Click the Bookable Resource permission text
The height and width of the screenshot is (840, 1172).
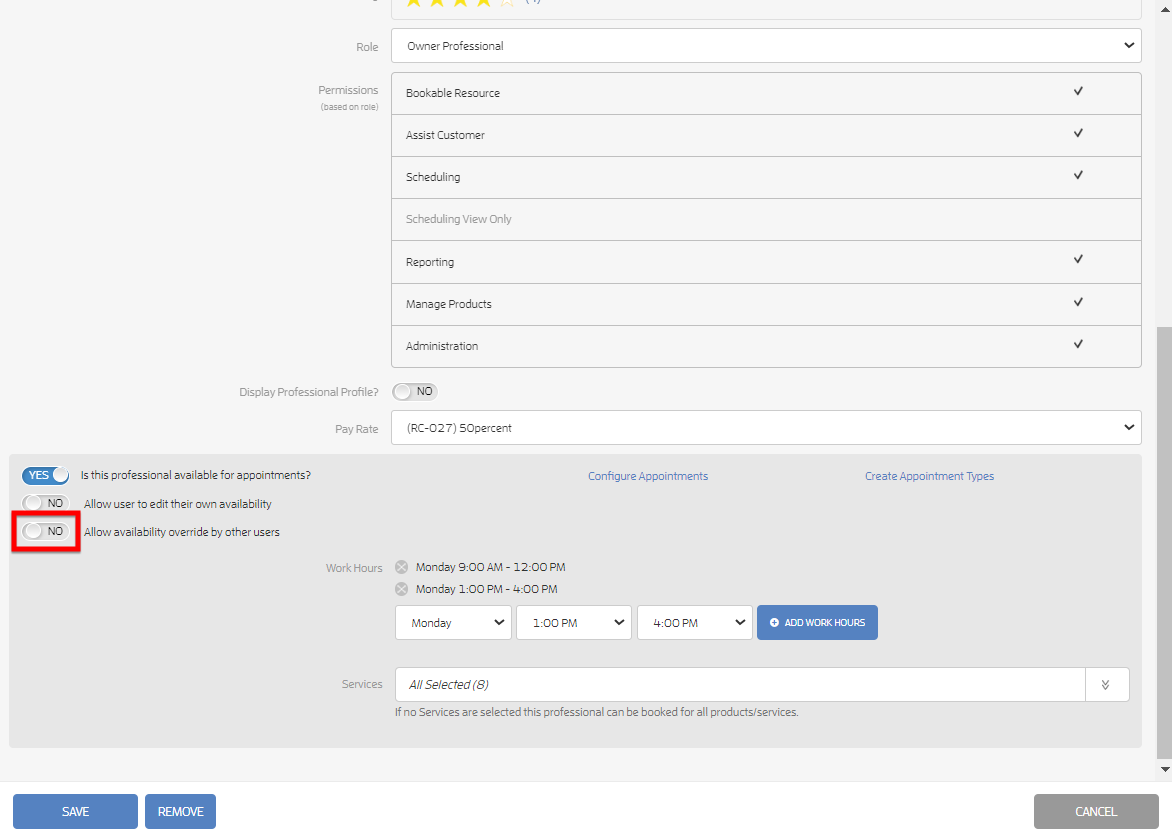point(453,93)
